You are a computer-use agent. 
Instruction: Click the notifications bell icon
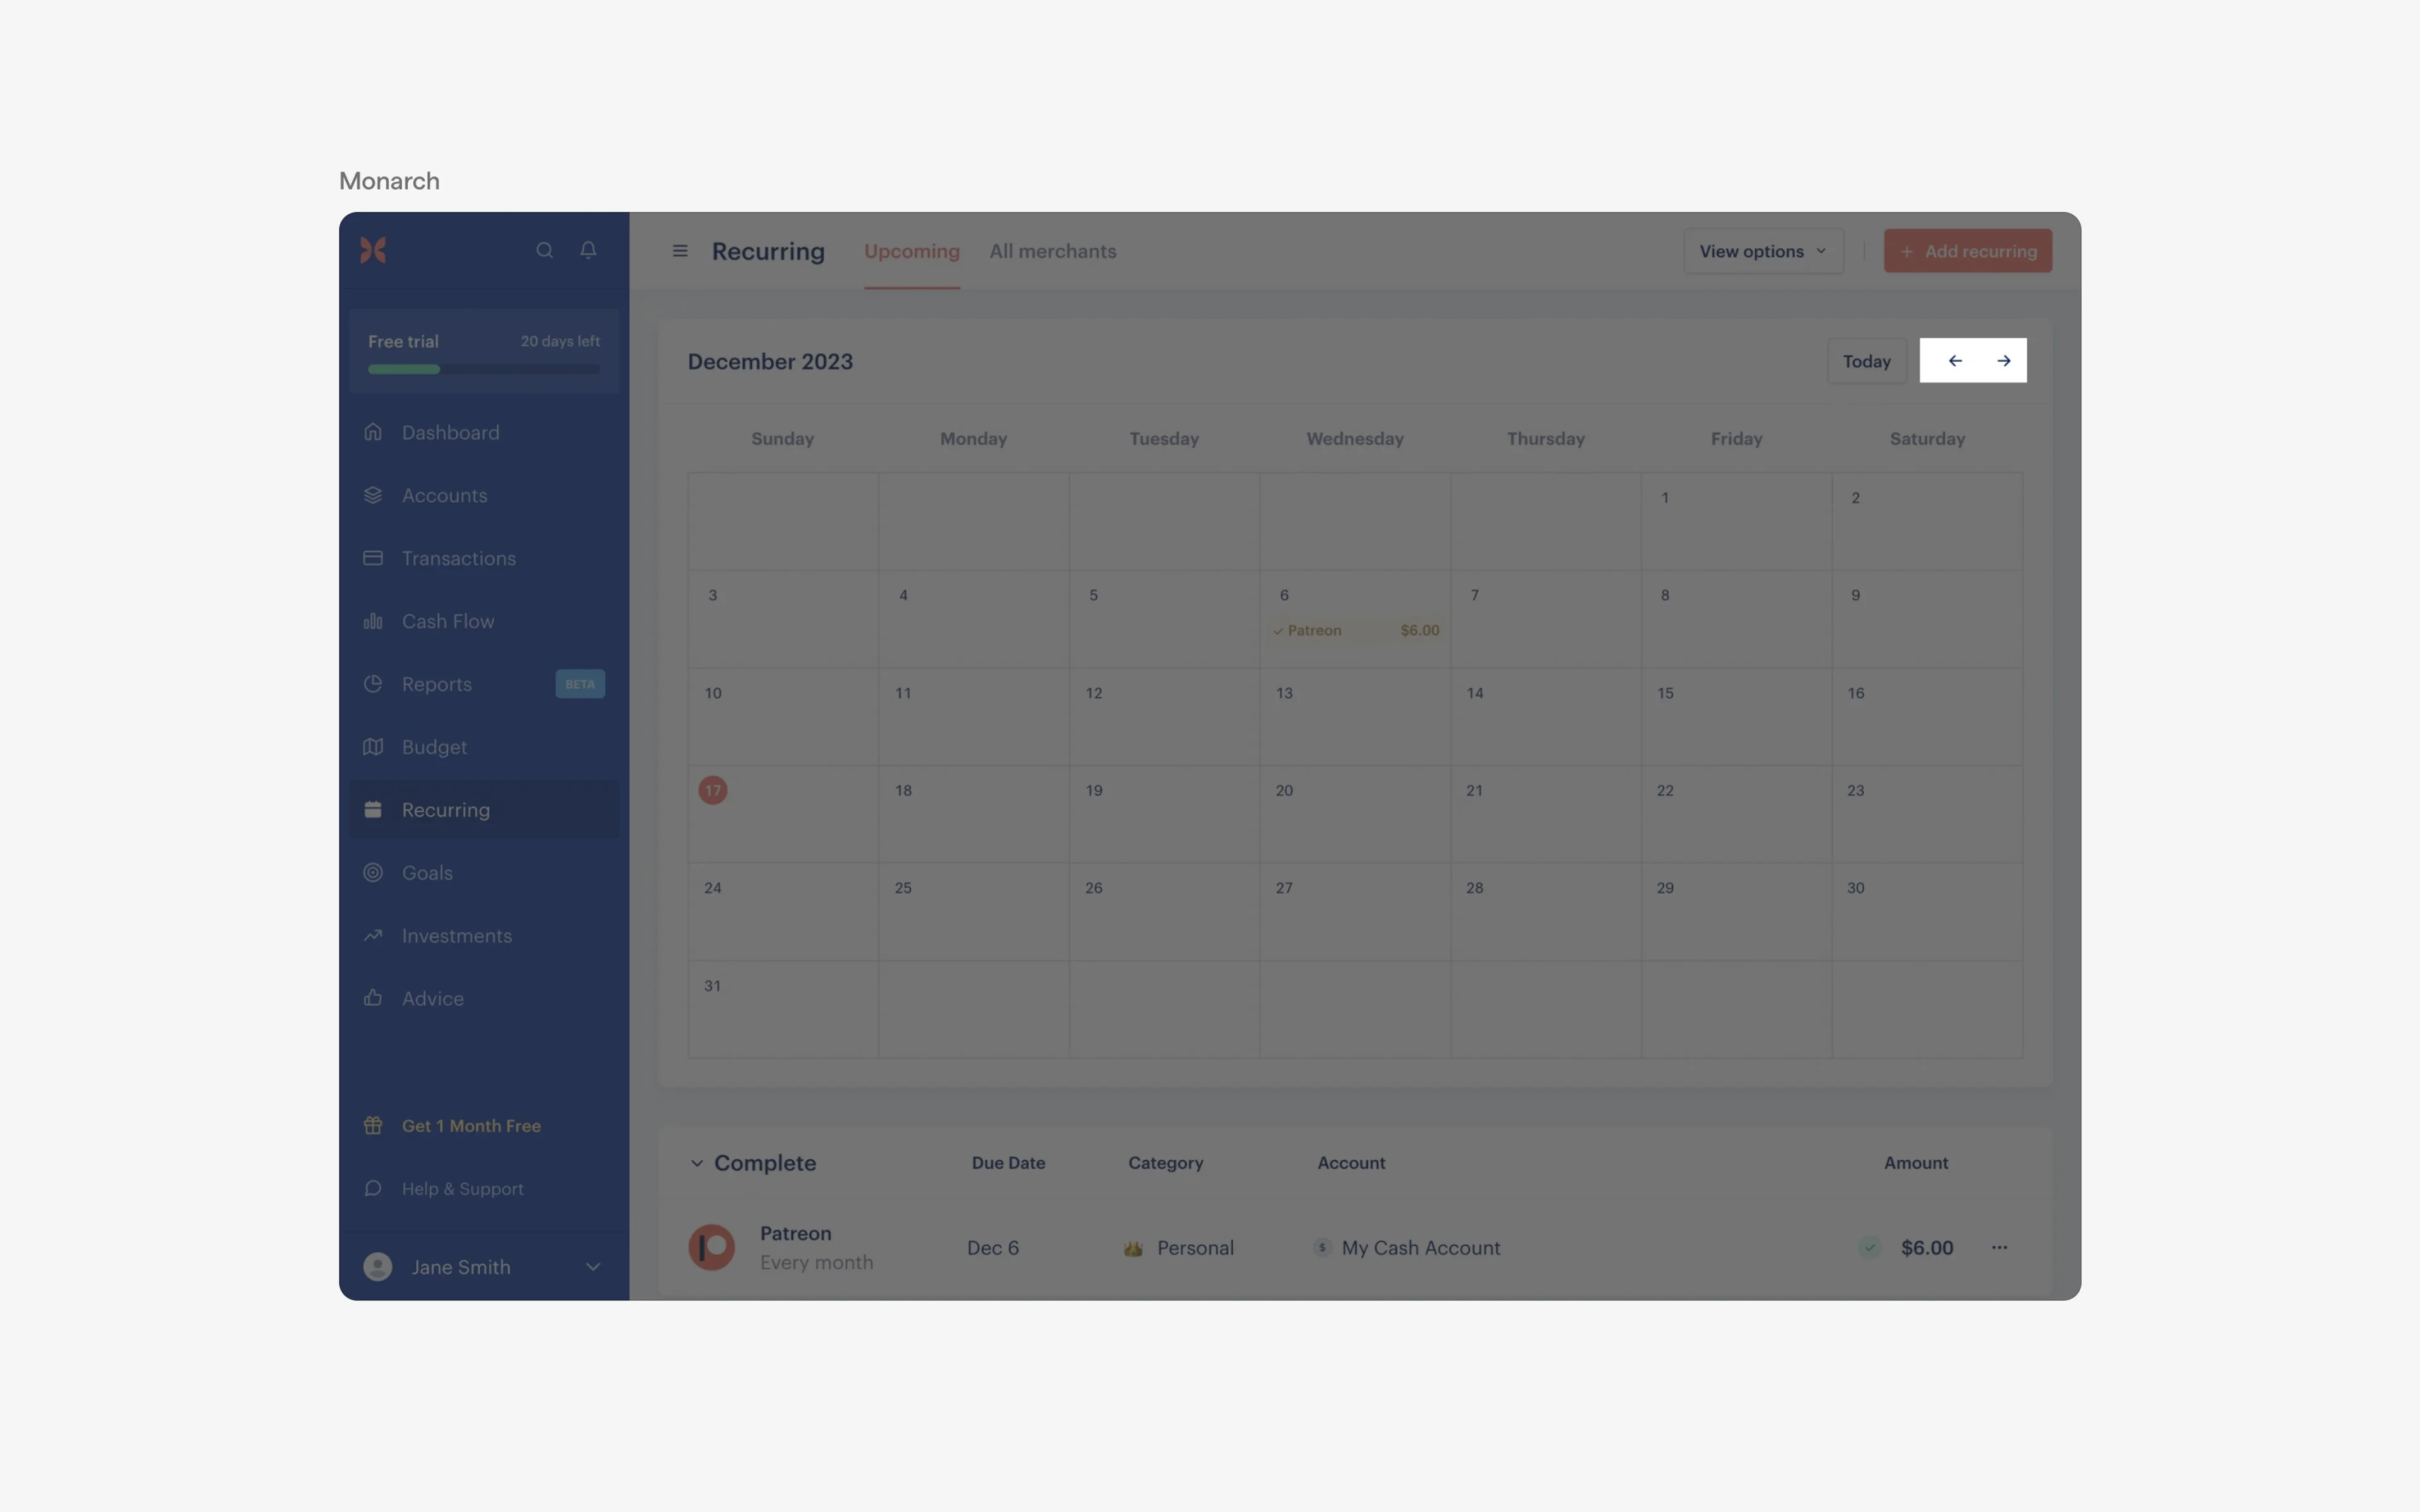[x=588, y=250]
